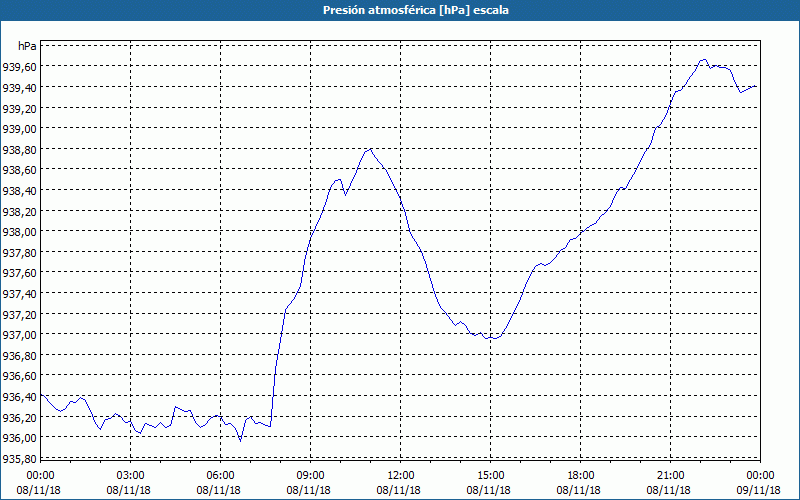Click the curve's mid-morning peak near 11:00
800x500 pixels.
(x=370, y=149)
